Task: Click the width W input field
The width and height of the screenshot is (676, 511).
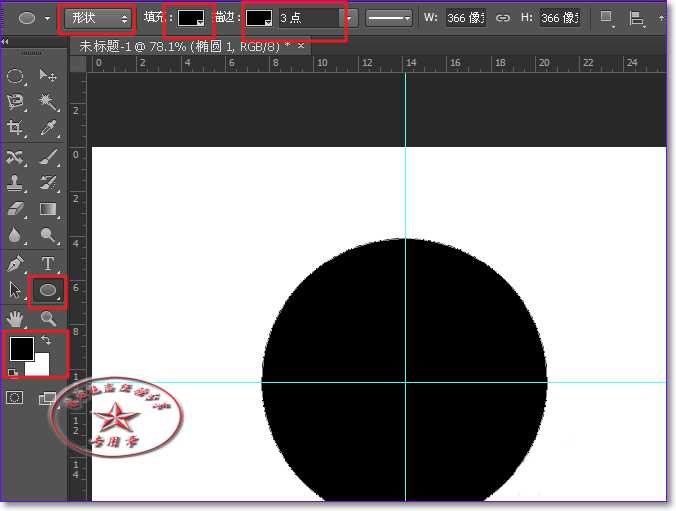Action: pos(466,18)
